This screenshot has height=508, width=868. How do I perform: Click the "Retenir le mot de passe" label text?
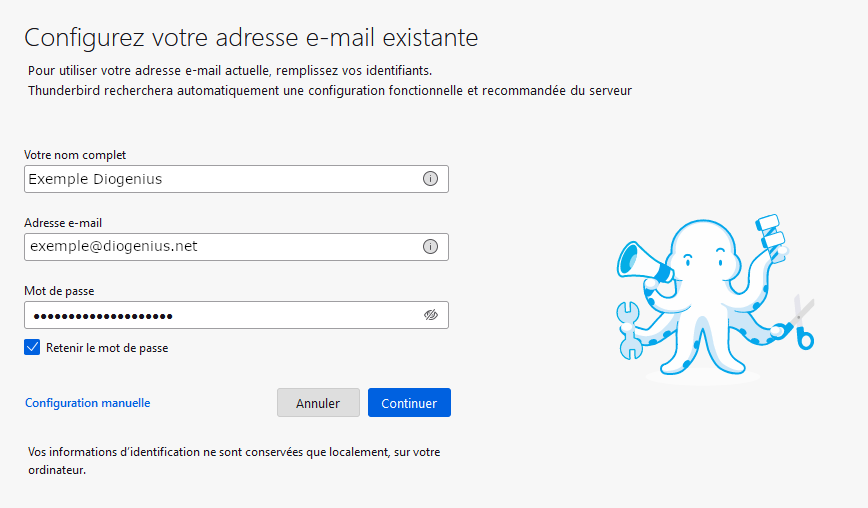pos(107,348)
